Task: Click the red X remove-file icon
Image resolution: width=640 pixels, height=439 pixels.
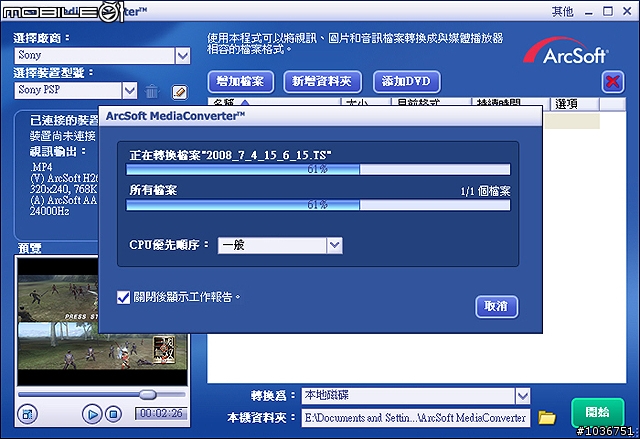Action: click(613, 82)
